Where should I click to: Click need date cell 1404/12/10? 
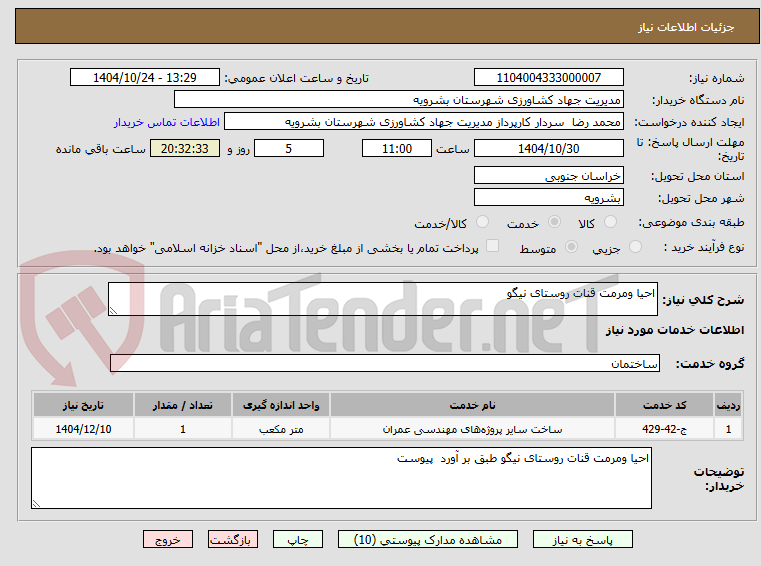click(83, 429)
